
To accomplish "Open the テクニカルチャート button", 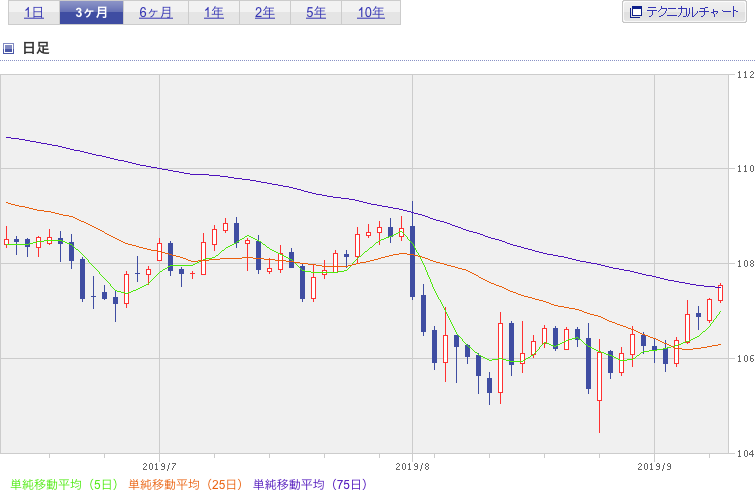I will point(684,12).
